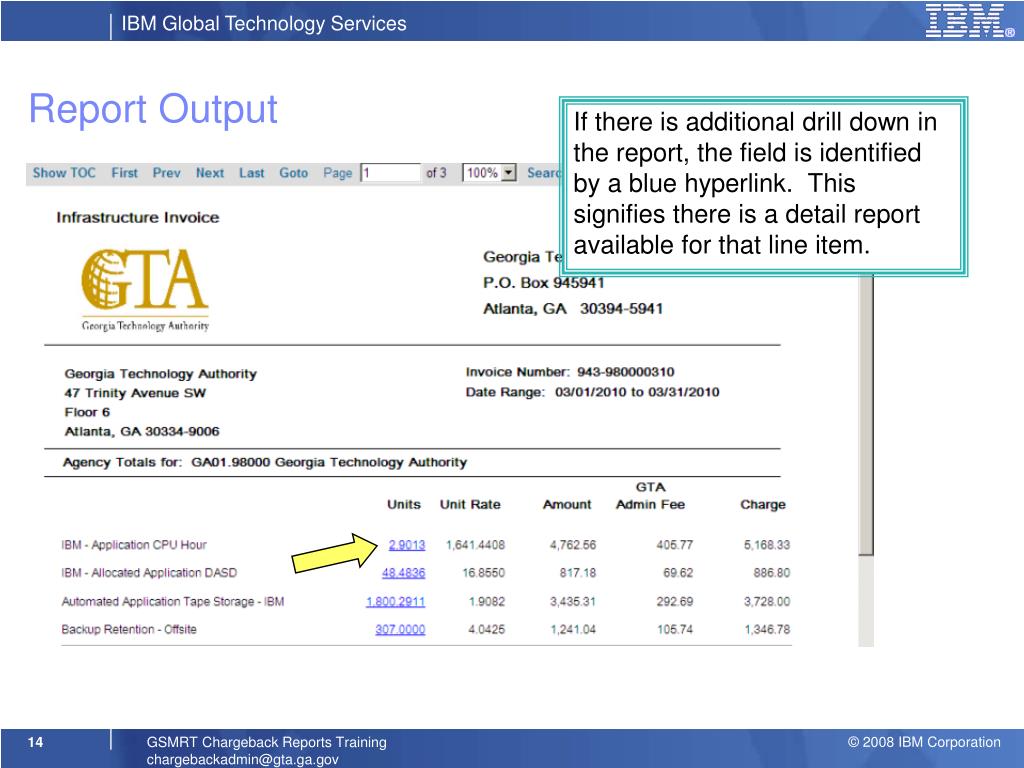The height and width of the screenshot is (768, 1024).
Task: Click the Amount column header
Action: pos(567,504)
